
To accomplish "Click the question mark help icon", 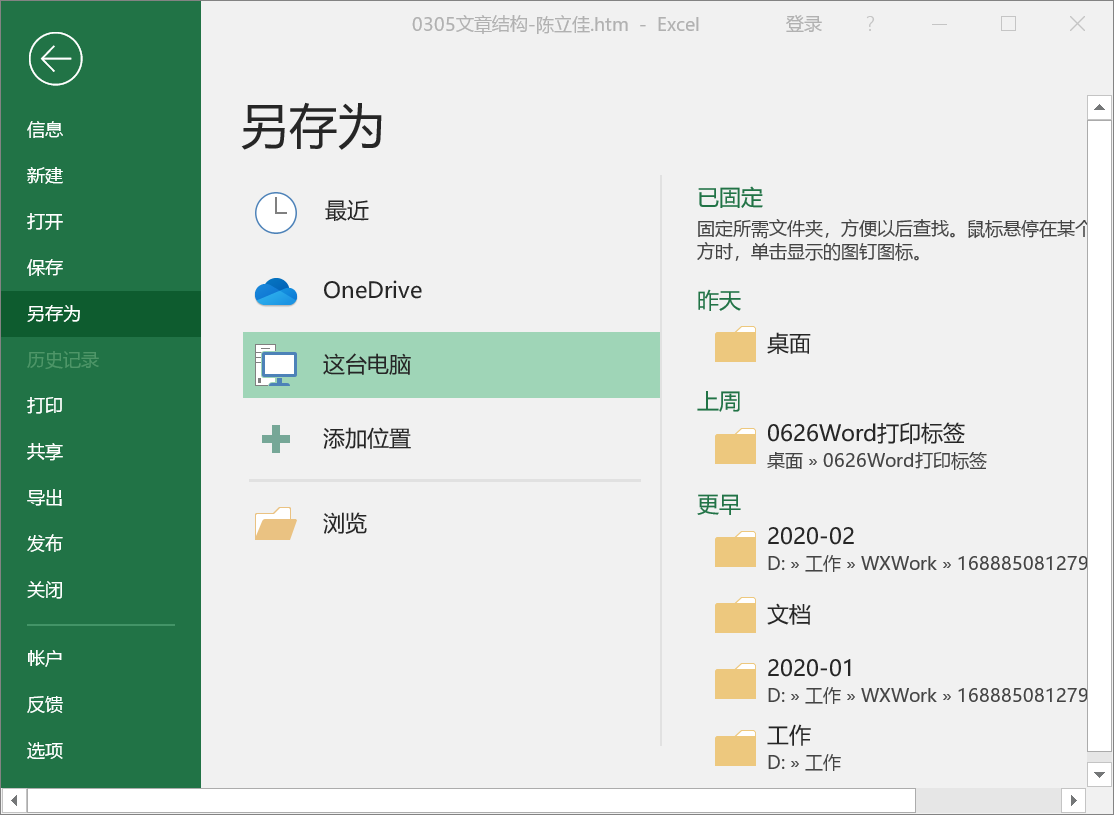I will 870,25.
